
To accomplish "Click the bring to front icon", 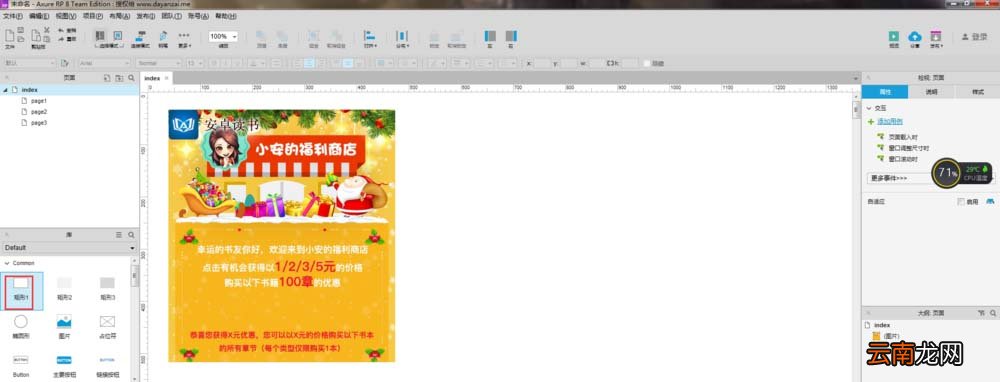I will pos(261,36).
